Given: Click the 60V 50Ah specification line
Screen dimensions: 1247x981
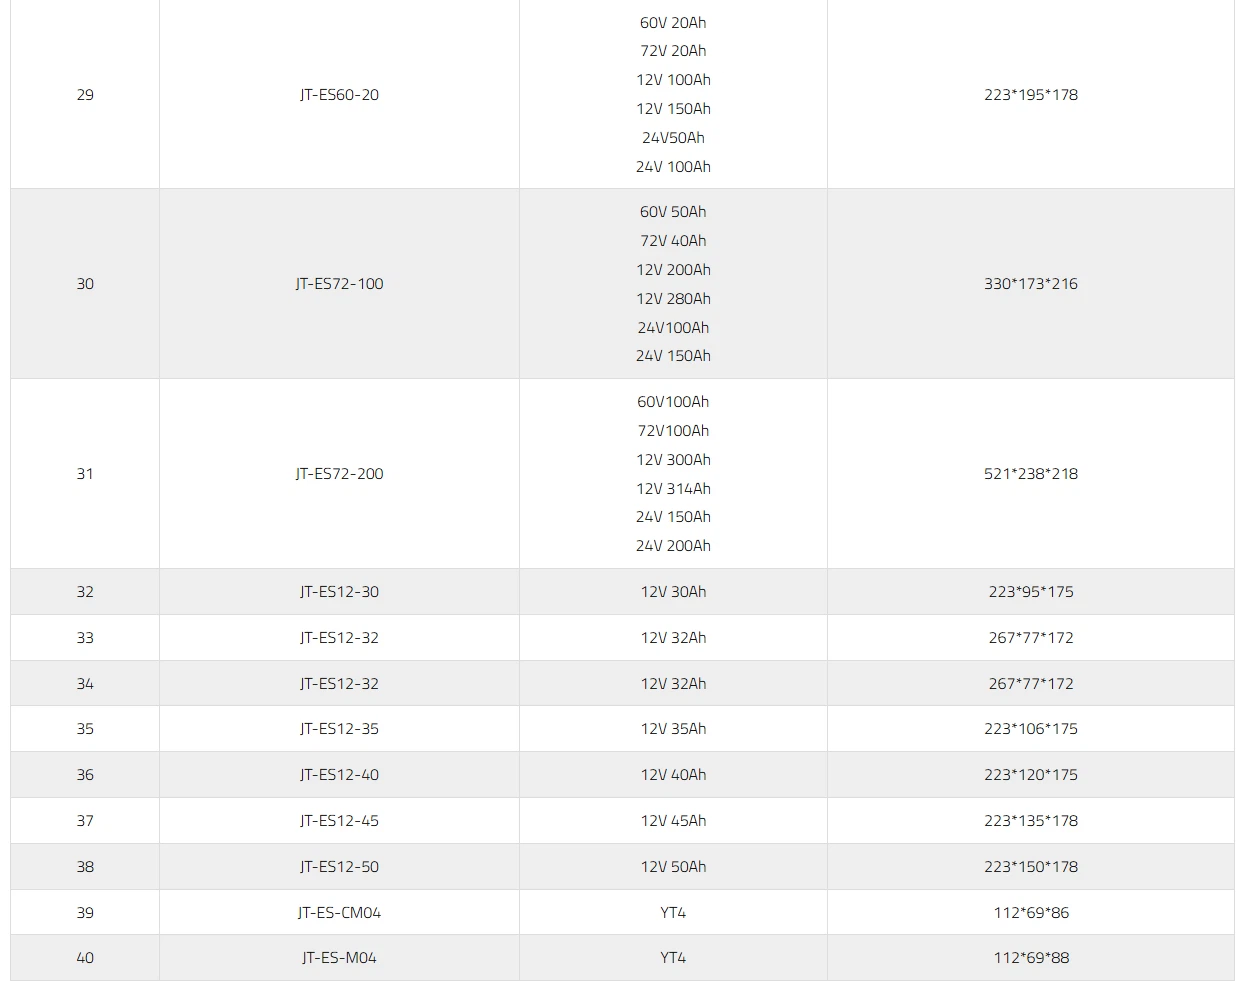Looking at the screenshot, I should click(x=673, y=212).
